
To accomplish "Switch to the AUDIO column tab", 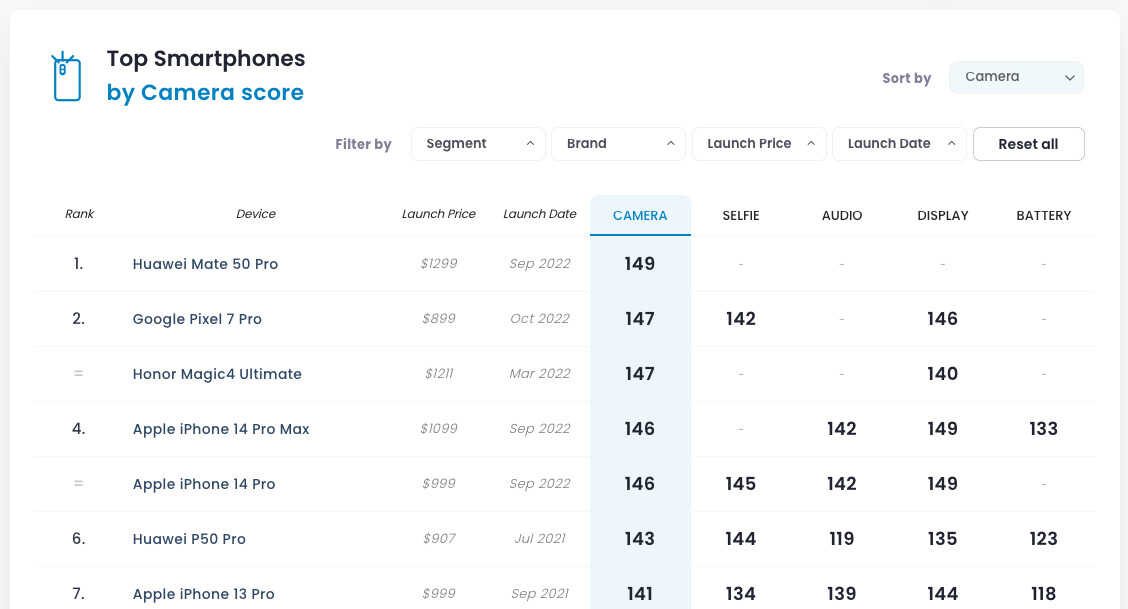I will [x=842, y=215].
